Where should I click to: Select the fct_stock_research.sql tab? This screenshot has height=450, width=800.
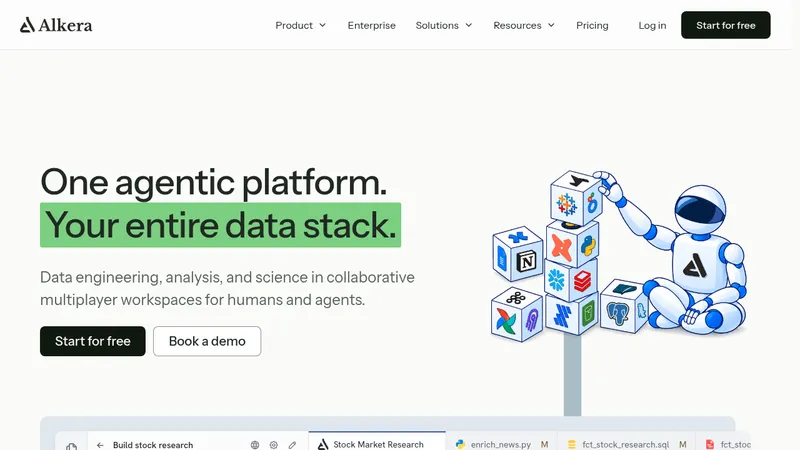pos(626,442)
